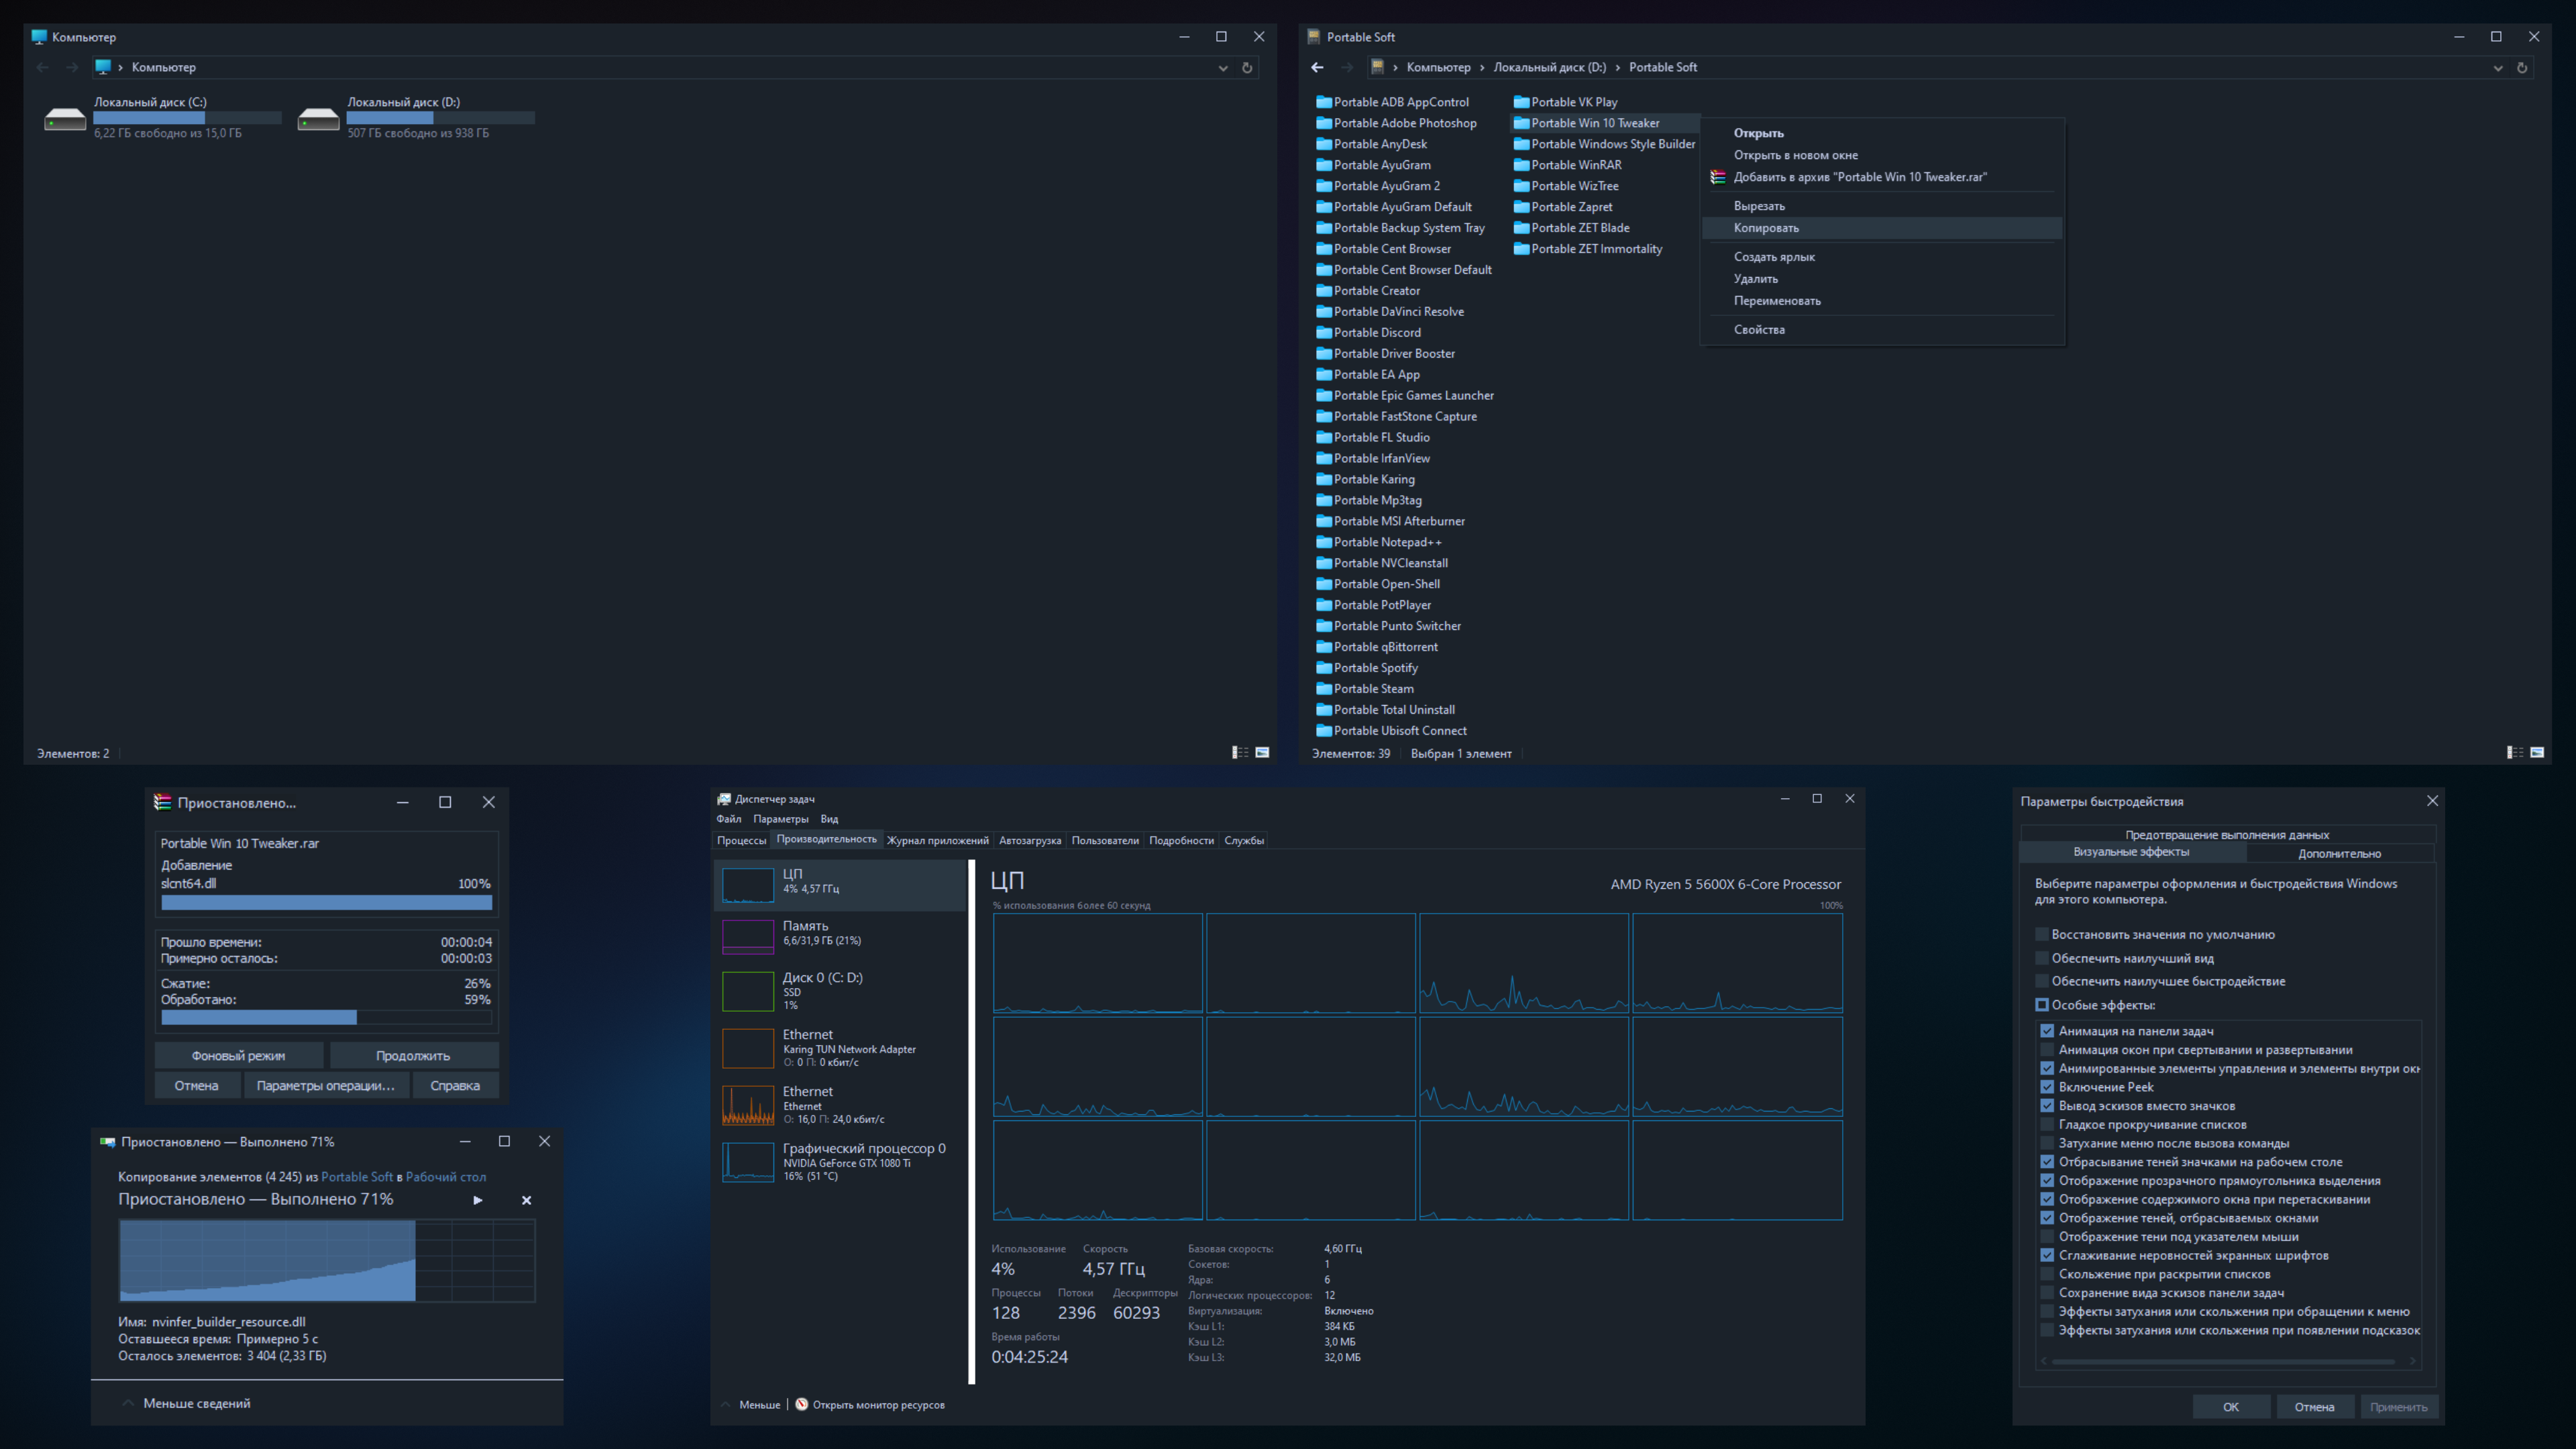Collapse copy dialog with Fewer details
This screenshot has height=1449, width=2576.
(196, 1404)
